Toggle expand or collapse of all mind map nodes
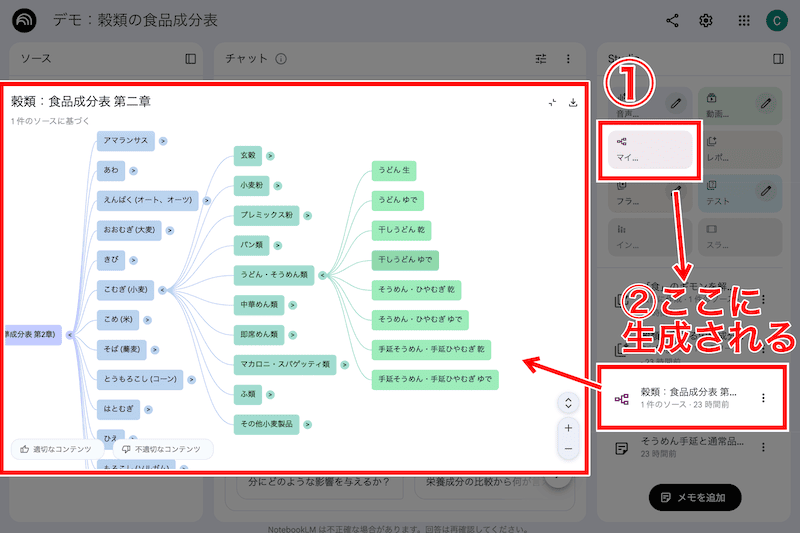The width and height of the screenshot is (800, 533). (x=568, y=403)
